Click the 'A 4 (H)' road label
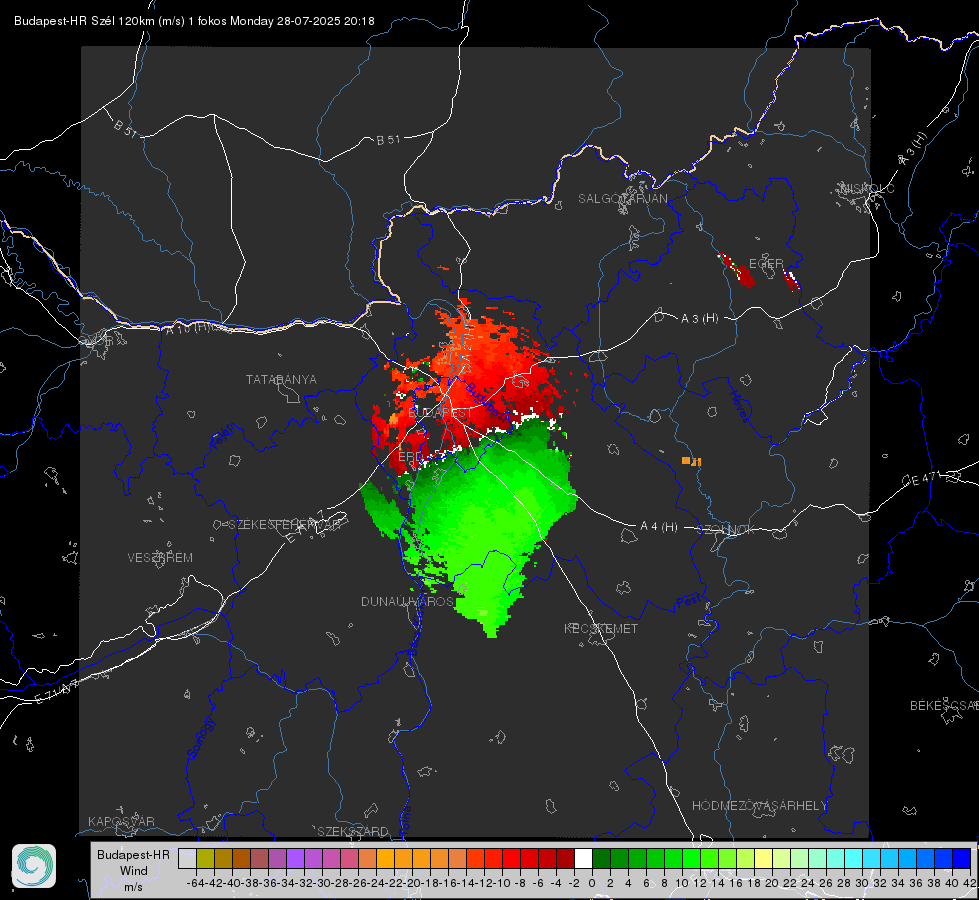Viewport: 979px width, 900px height. [x=659, y=527]
